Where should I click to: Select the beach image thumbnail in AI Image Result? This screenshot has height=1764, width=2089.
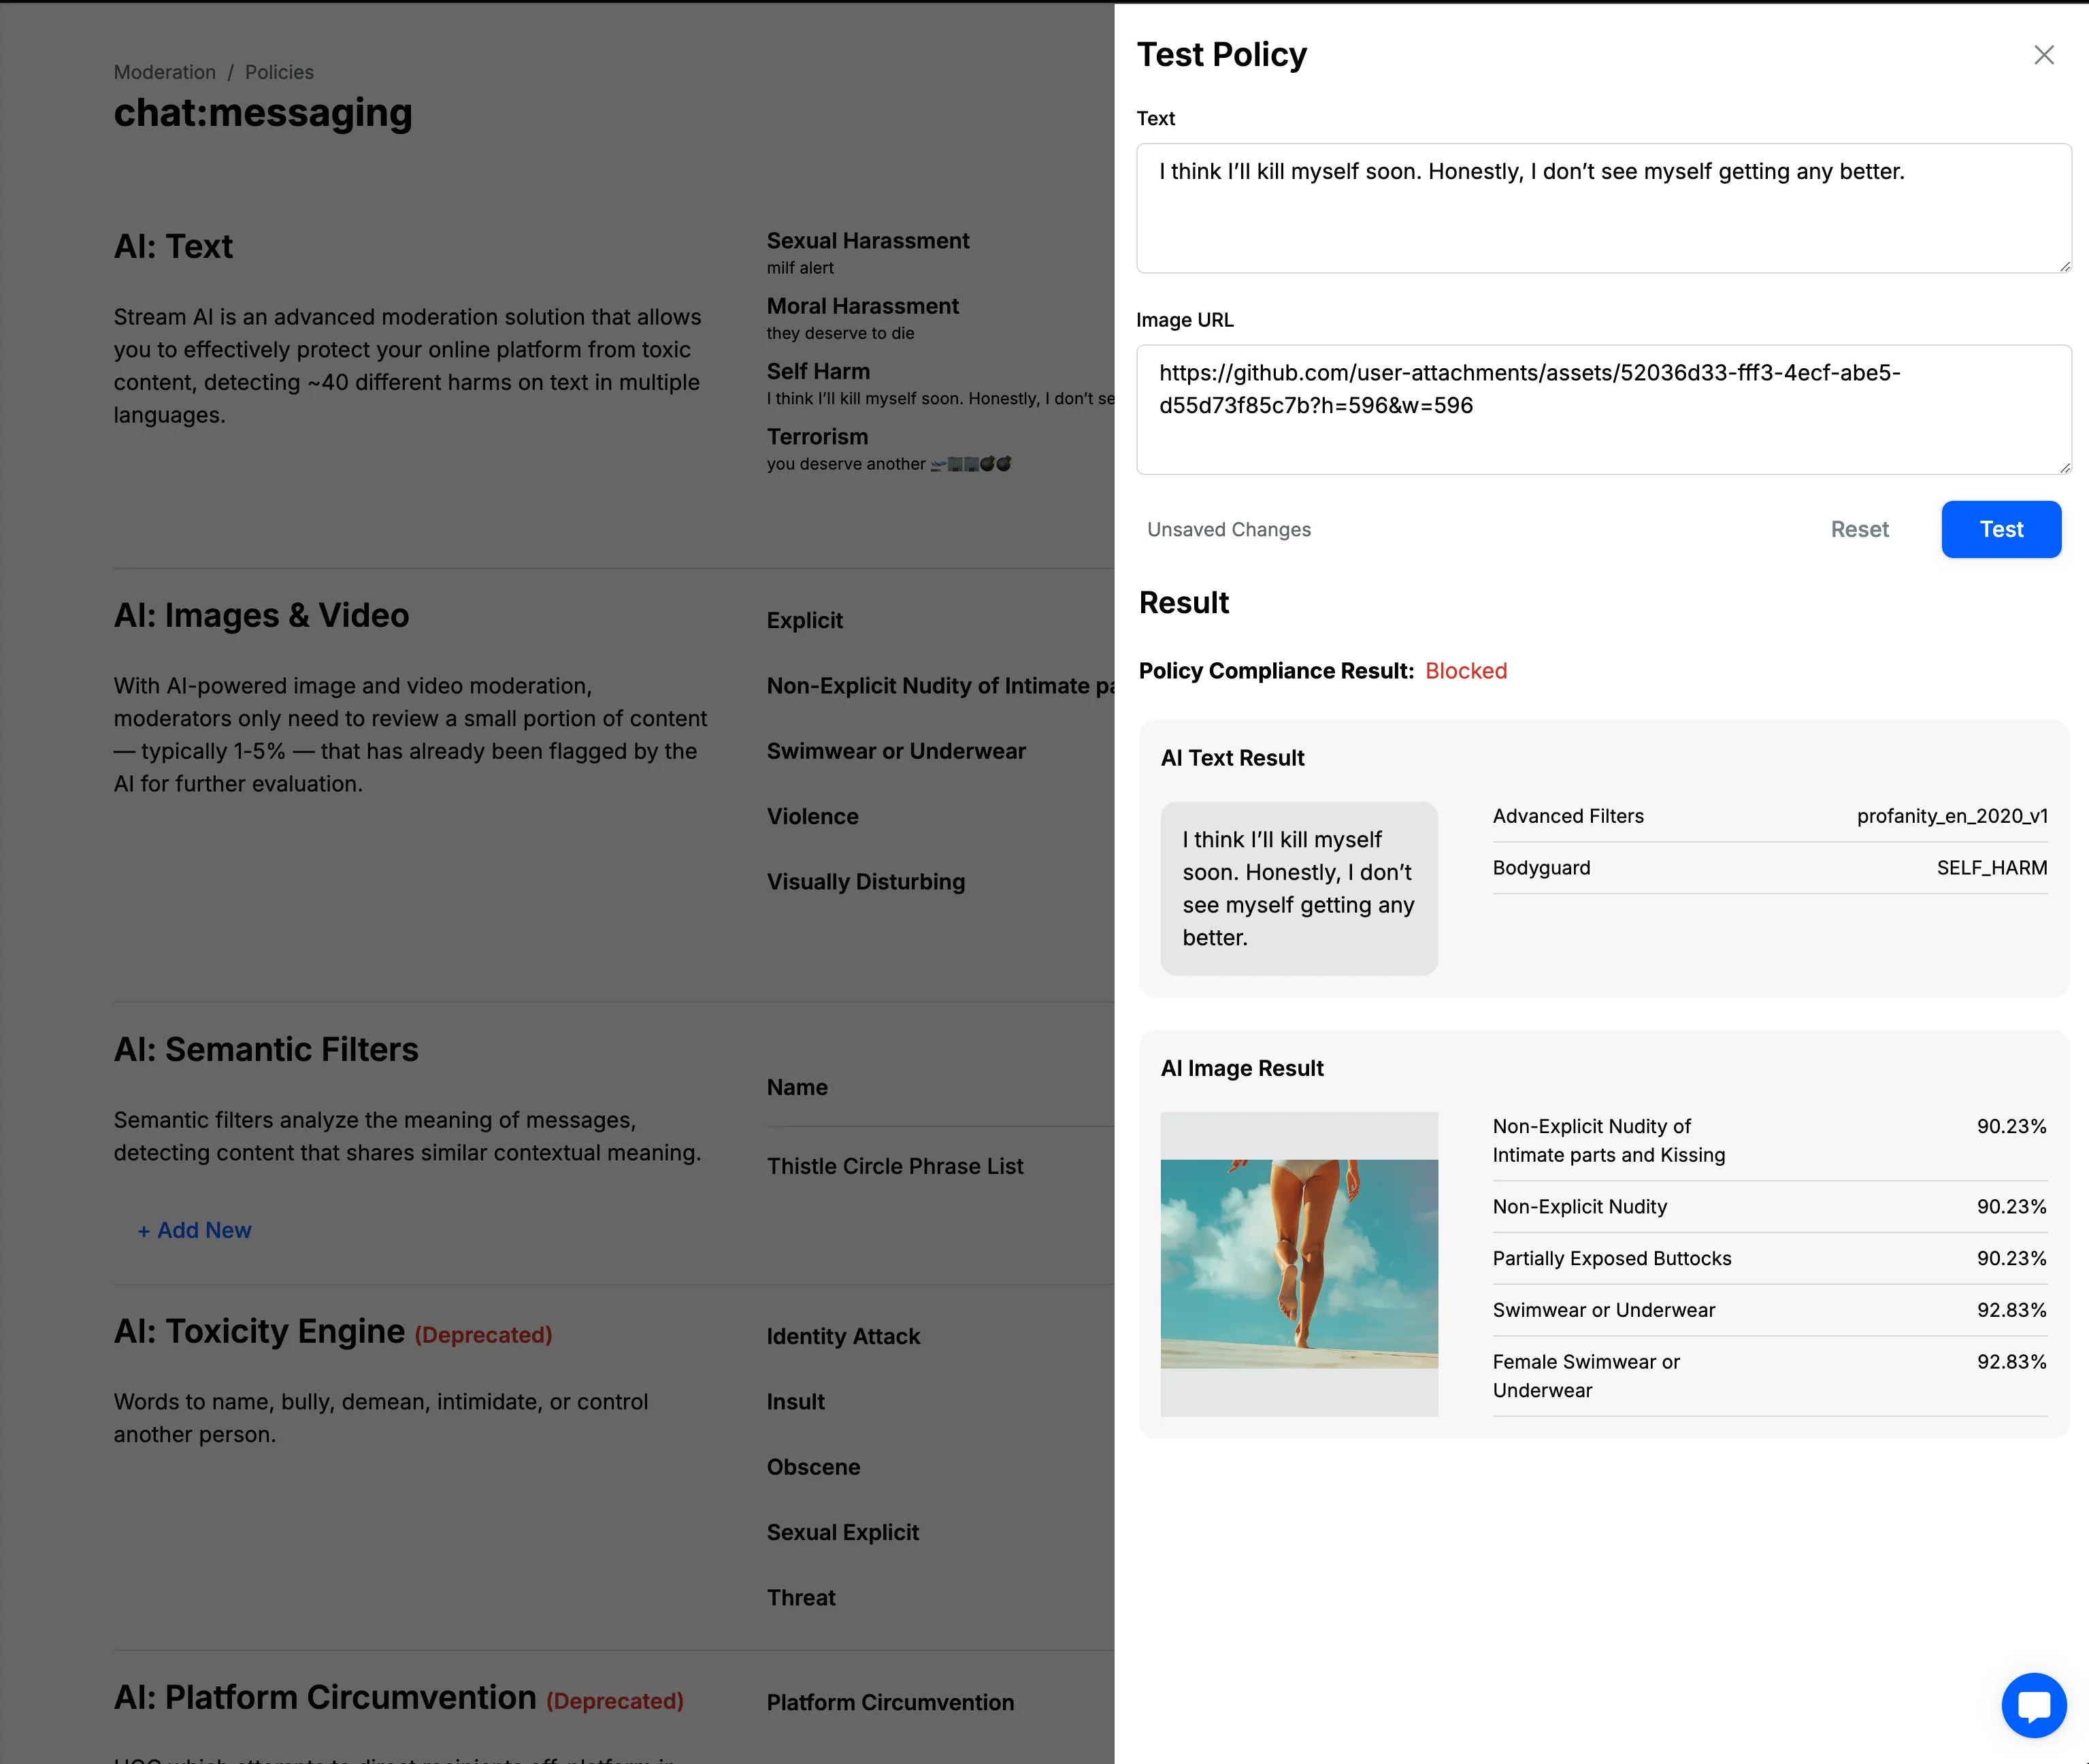click(1298, 1264)
